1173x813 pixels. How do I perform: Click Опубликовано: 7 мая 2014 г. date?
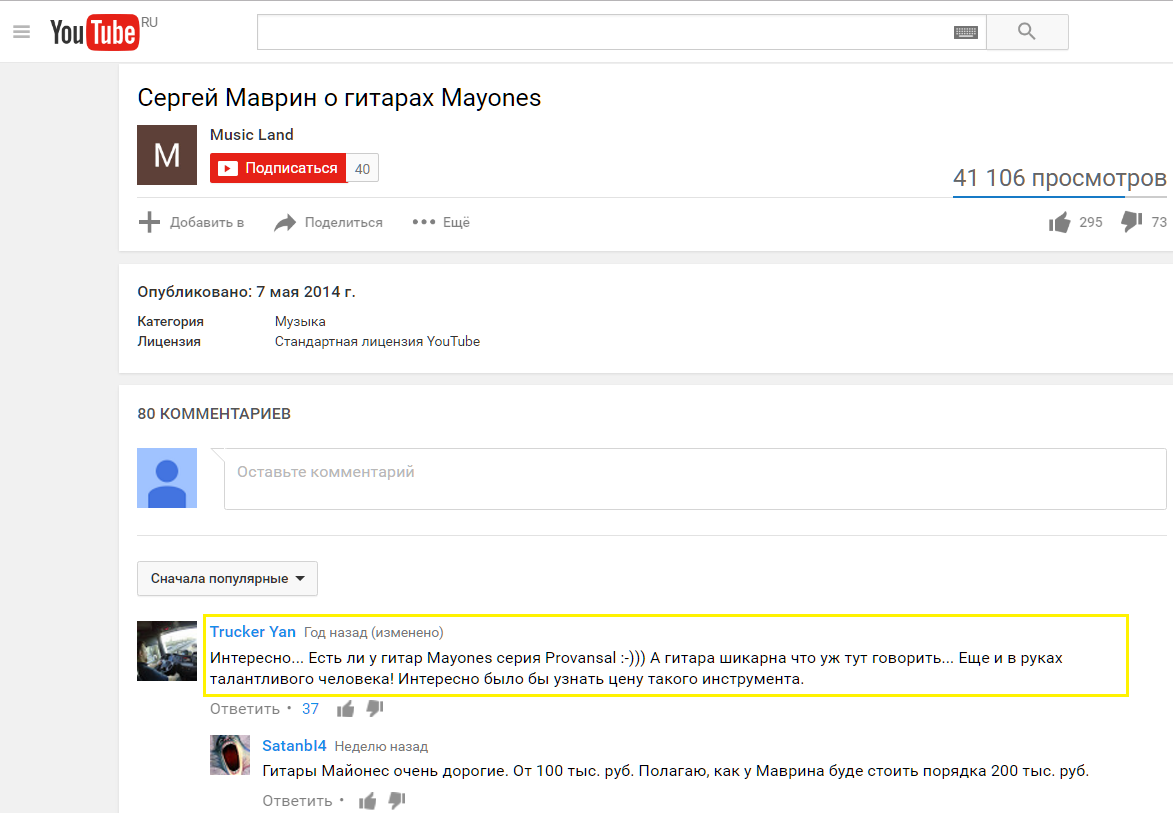[246, 292]
